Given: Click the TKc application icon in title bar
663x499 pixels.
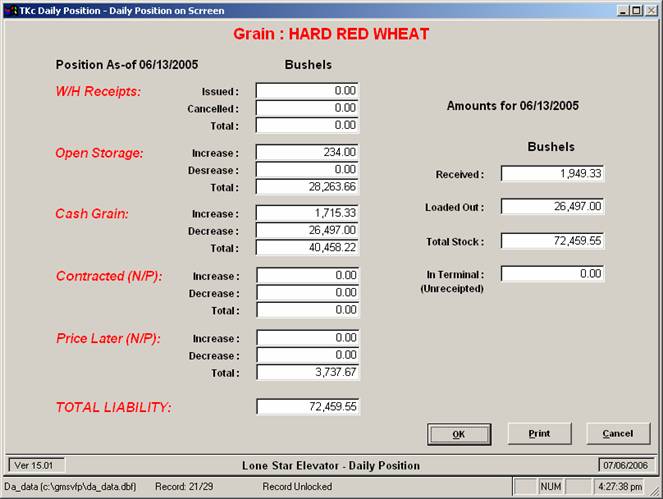Looking at the screenshot, I should pyautogui.click(x=10, y=10).
